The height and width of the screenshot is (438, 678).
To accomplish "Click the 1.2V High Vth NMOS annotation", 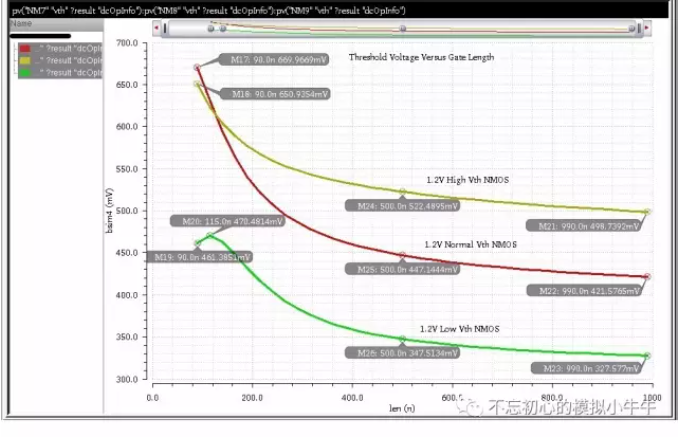I will coord(467,179).
